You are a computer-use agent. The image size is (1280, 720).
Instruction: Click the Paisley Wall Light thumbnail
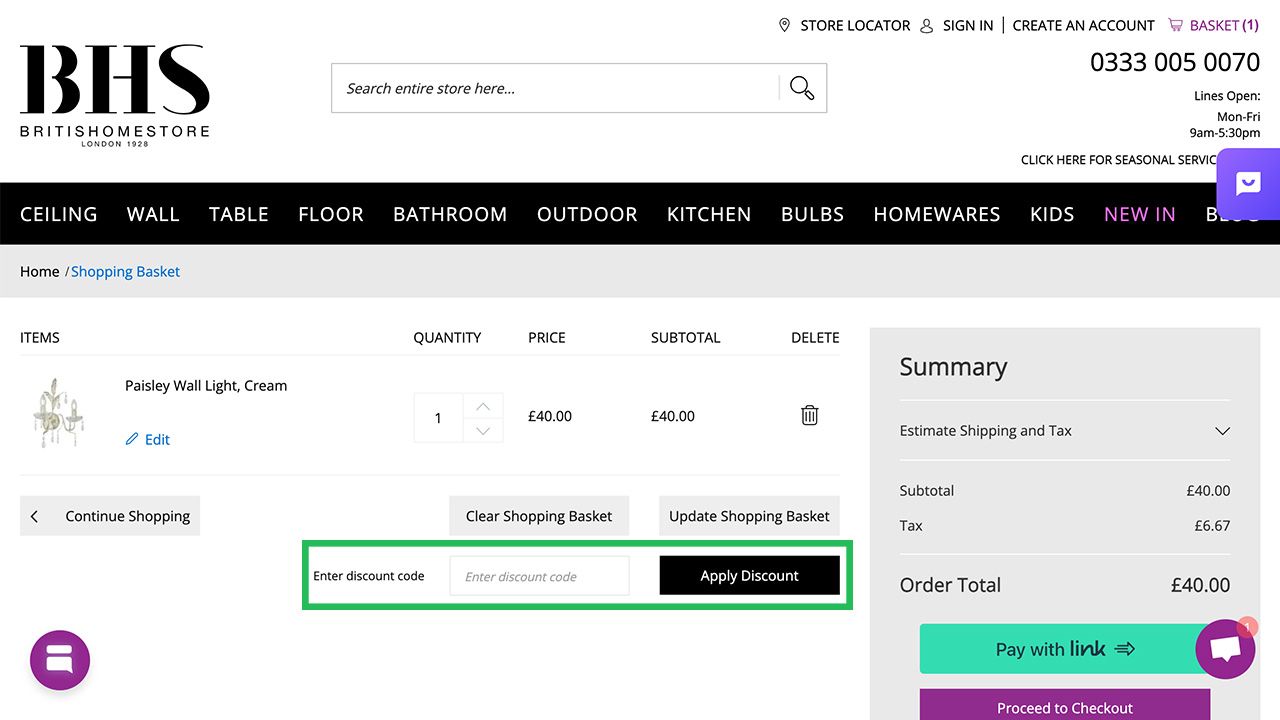point(58,412)
